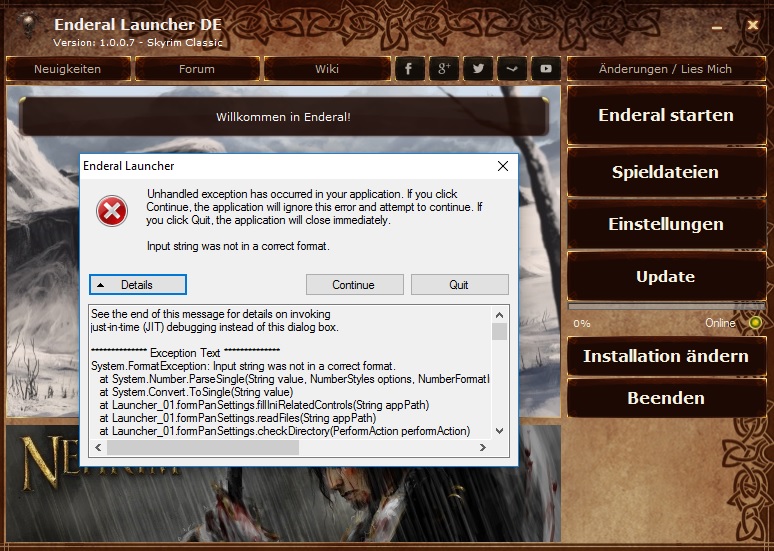Open the Neuigkeiten tab
This screenshot has width=774, height=551.
coord(68,69)
